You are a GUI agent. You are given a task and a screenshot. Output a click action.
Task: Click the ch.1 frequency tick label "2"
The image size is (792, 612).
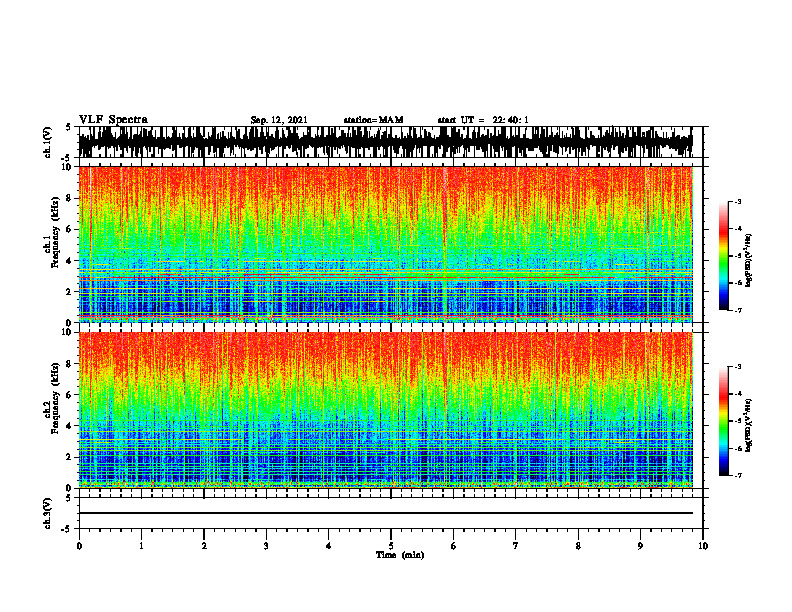pyautogui.click(x=71, y=291)
